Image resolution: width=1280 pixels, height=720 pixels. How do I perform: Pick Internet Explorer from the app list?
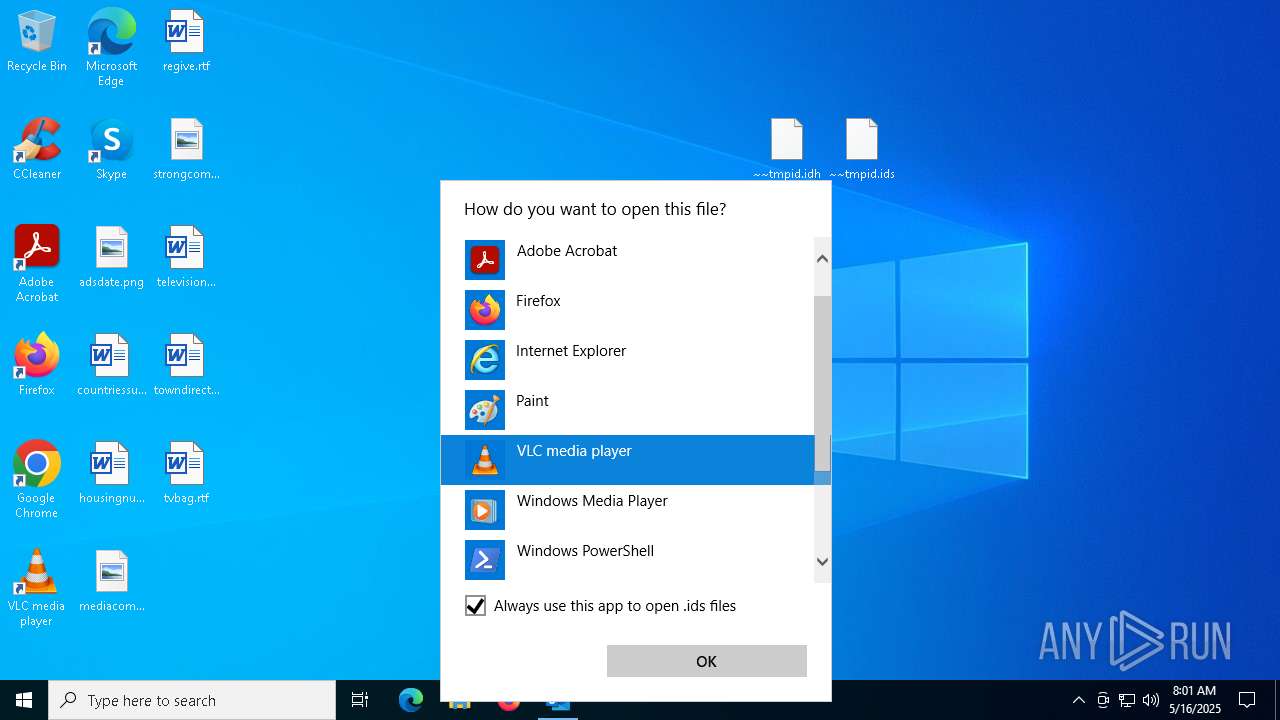[628, 360]
